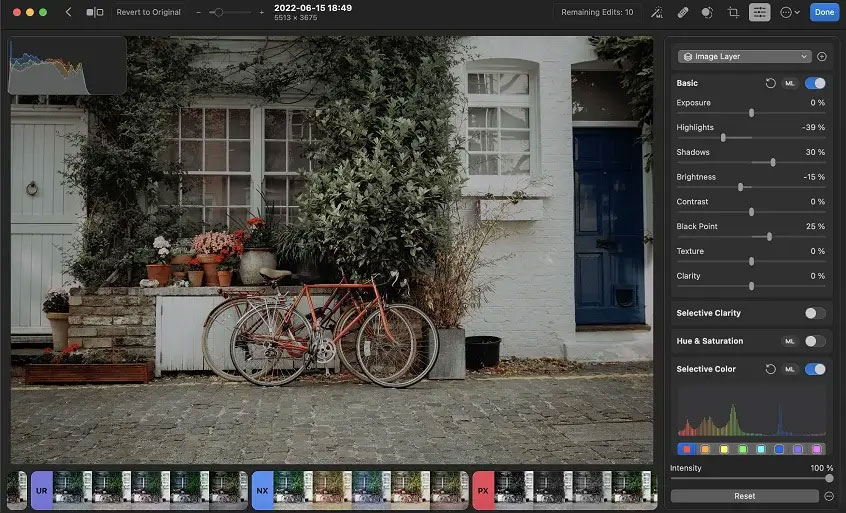Image resolution: width=846 pixels, height=513 pixels.
Task: Select the NX preset group tab
Action: [x=262, y=491]
